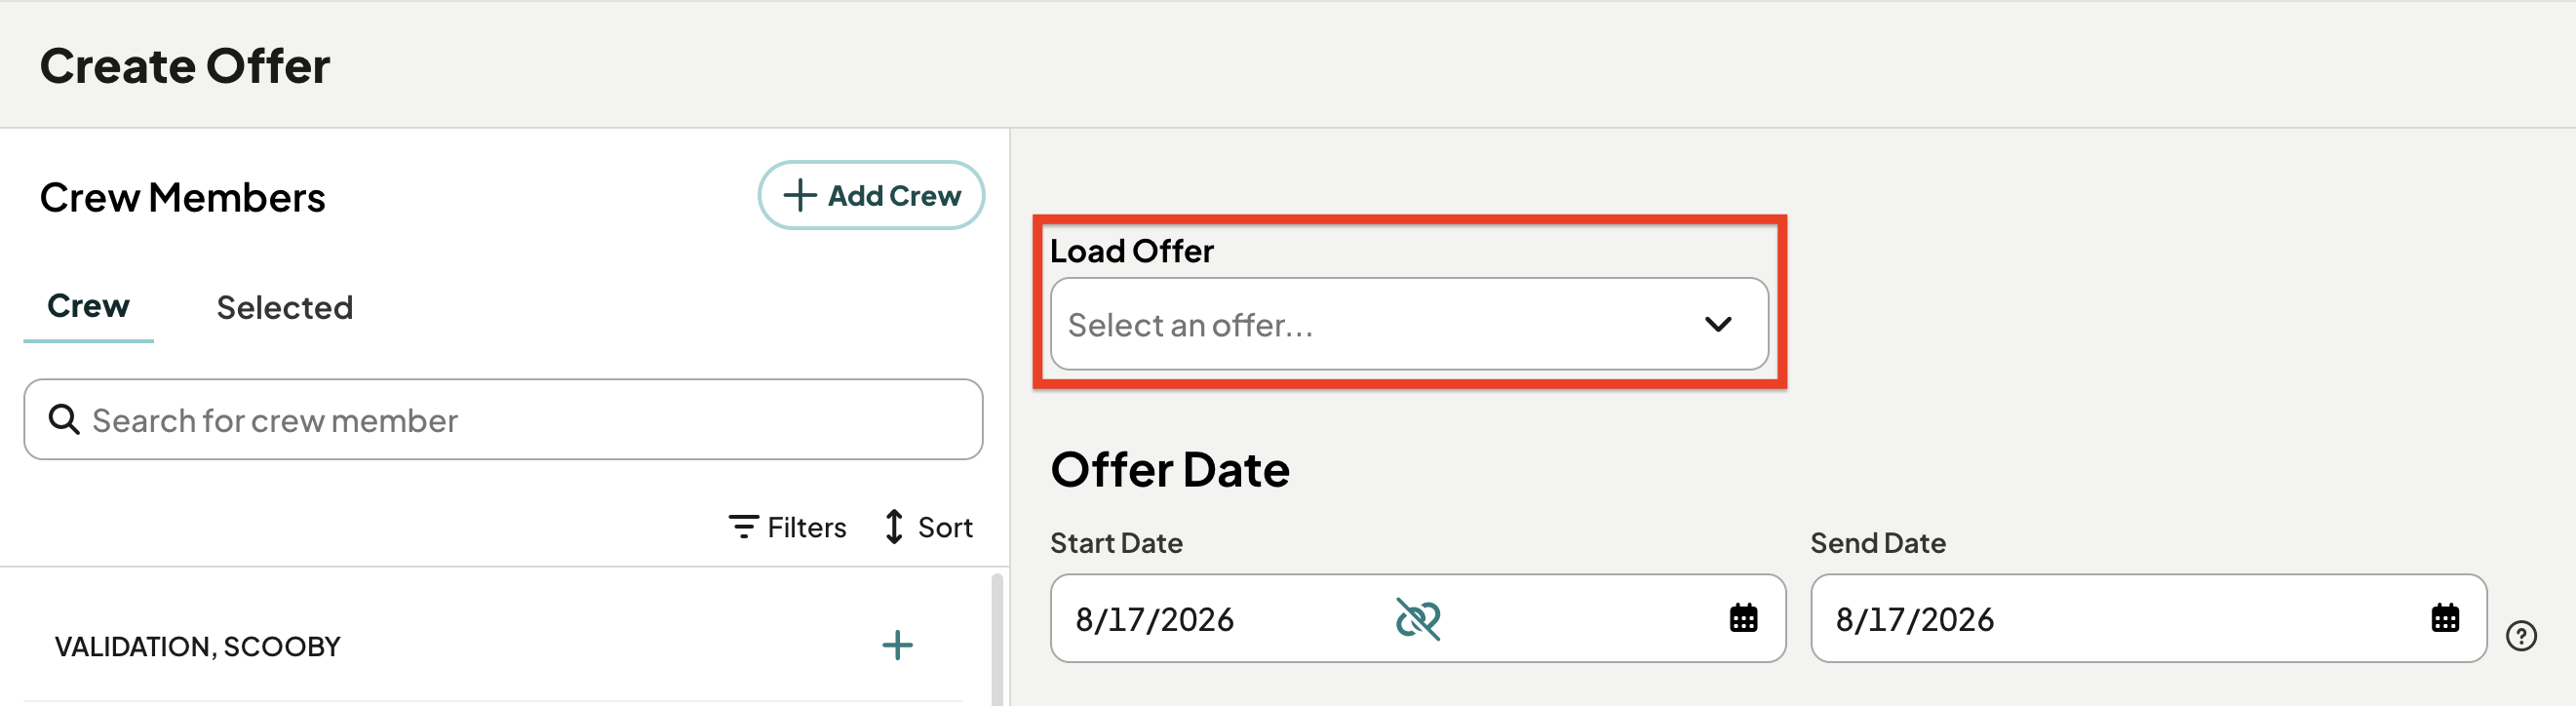Viewport: 2576px width, 706px height.
Task: Click the crew list scrollbar
Action: 996,640
